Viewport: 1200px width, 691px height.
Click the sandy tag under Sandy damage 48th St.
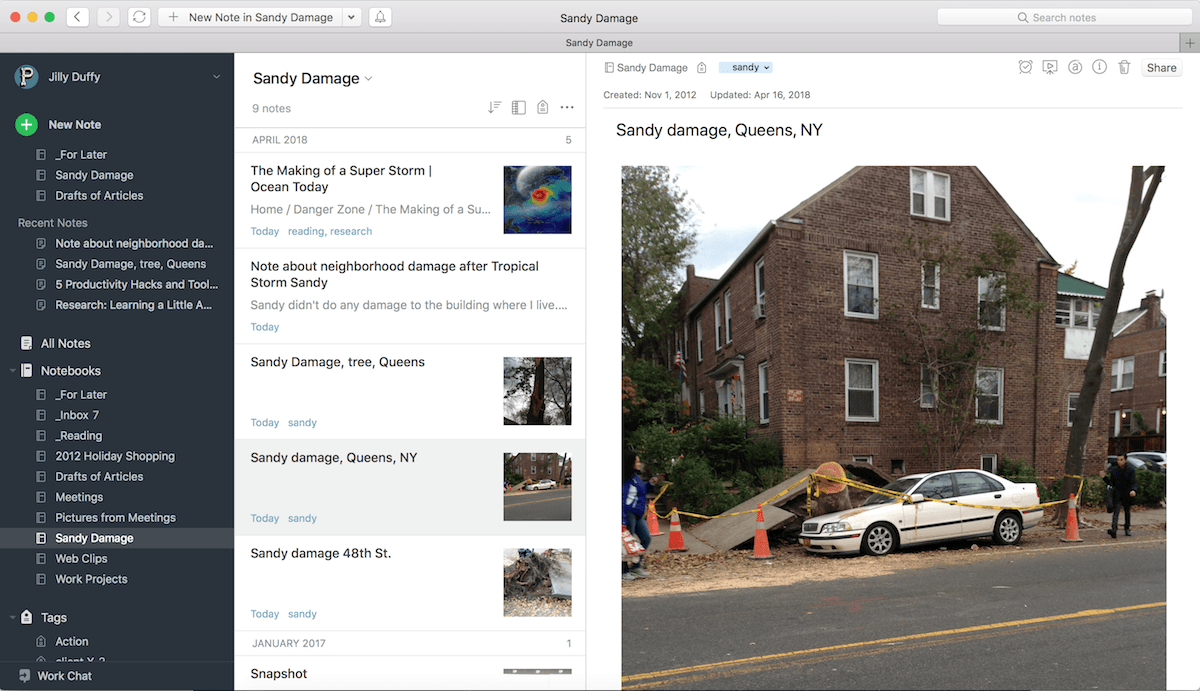[302, 614]
